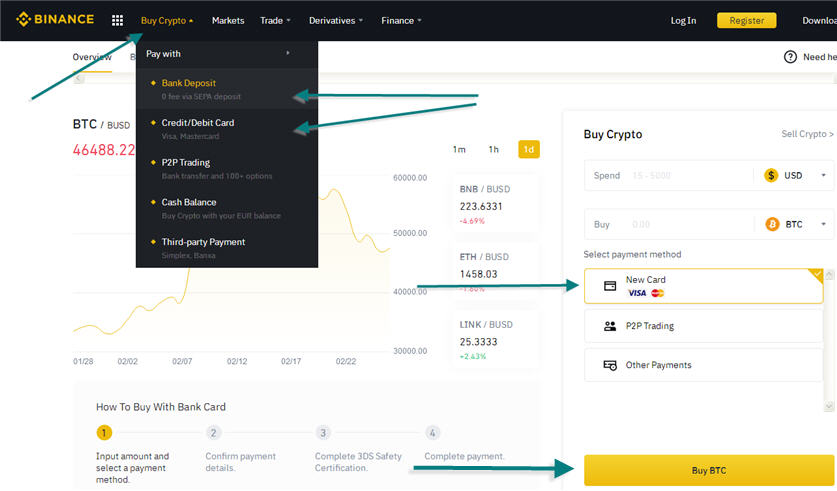This screenshot has width=837, height=491.
Task: Open the apps grid menu icon
Action: (117, 20)
